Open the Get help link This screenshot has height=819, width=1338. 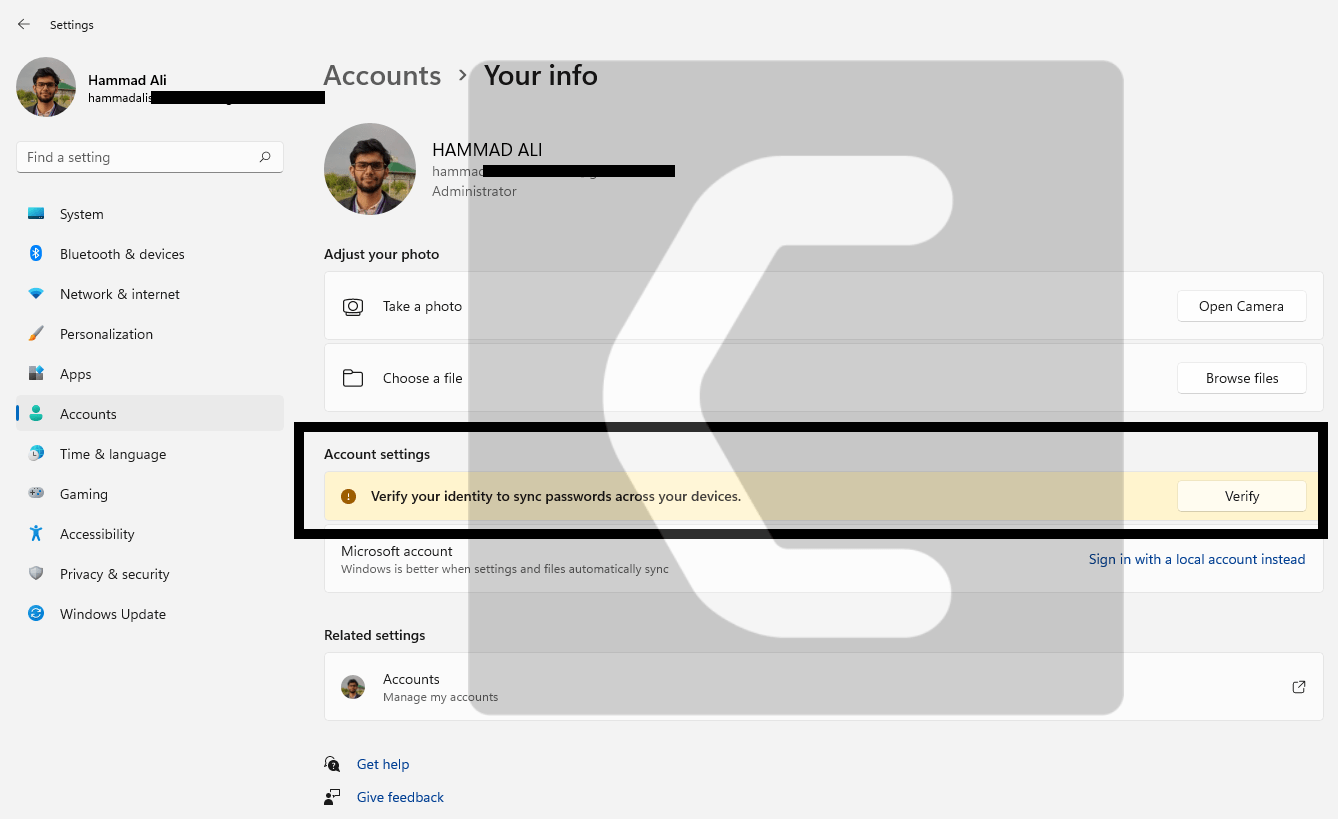click(x=383, y=764)
